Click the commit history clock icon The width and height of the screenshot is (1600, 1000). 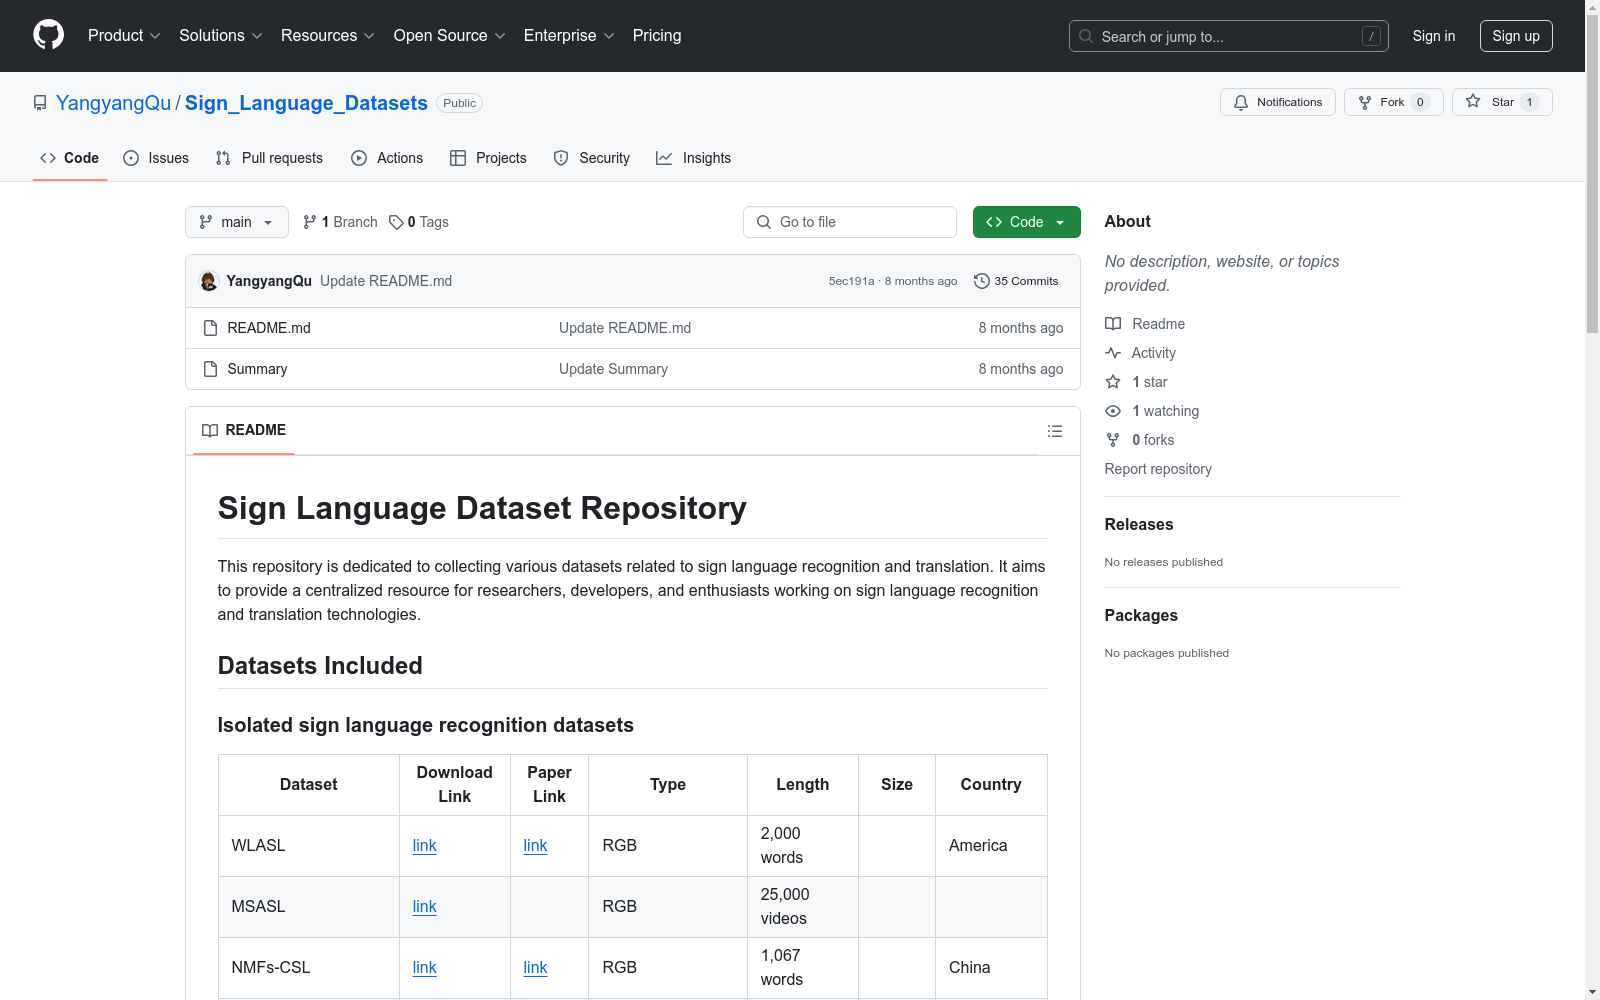982,281
